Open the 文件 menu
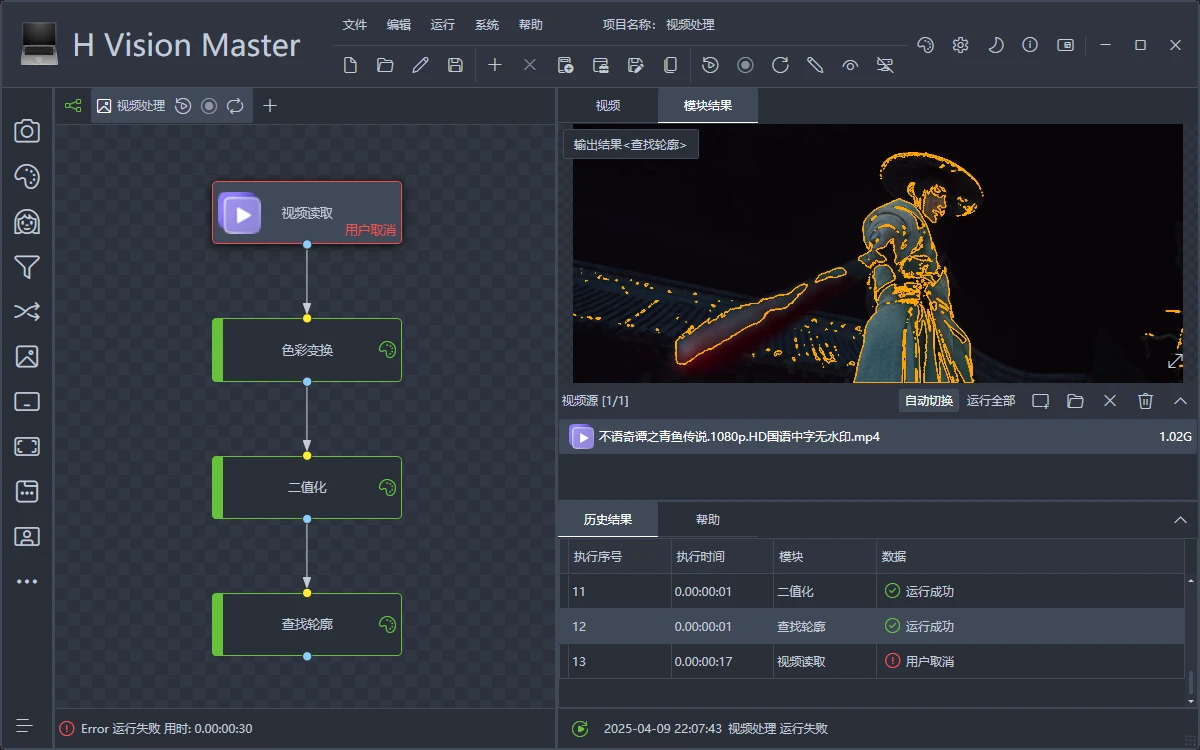This screenshot has width=1200, height=750. pyautogui.click(x=354, y=25)
